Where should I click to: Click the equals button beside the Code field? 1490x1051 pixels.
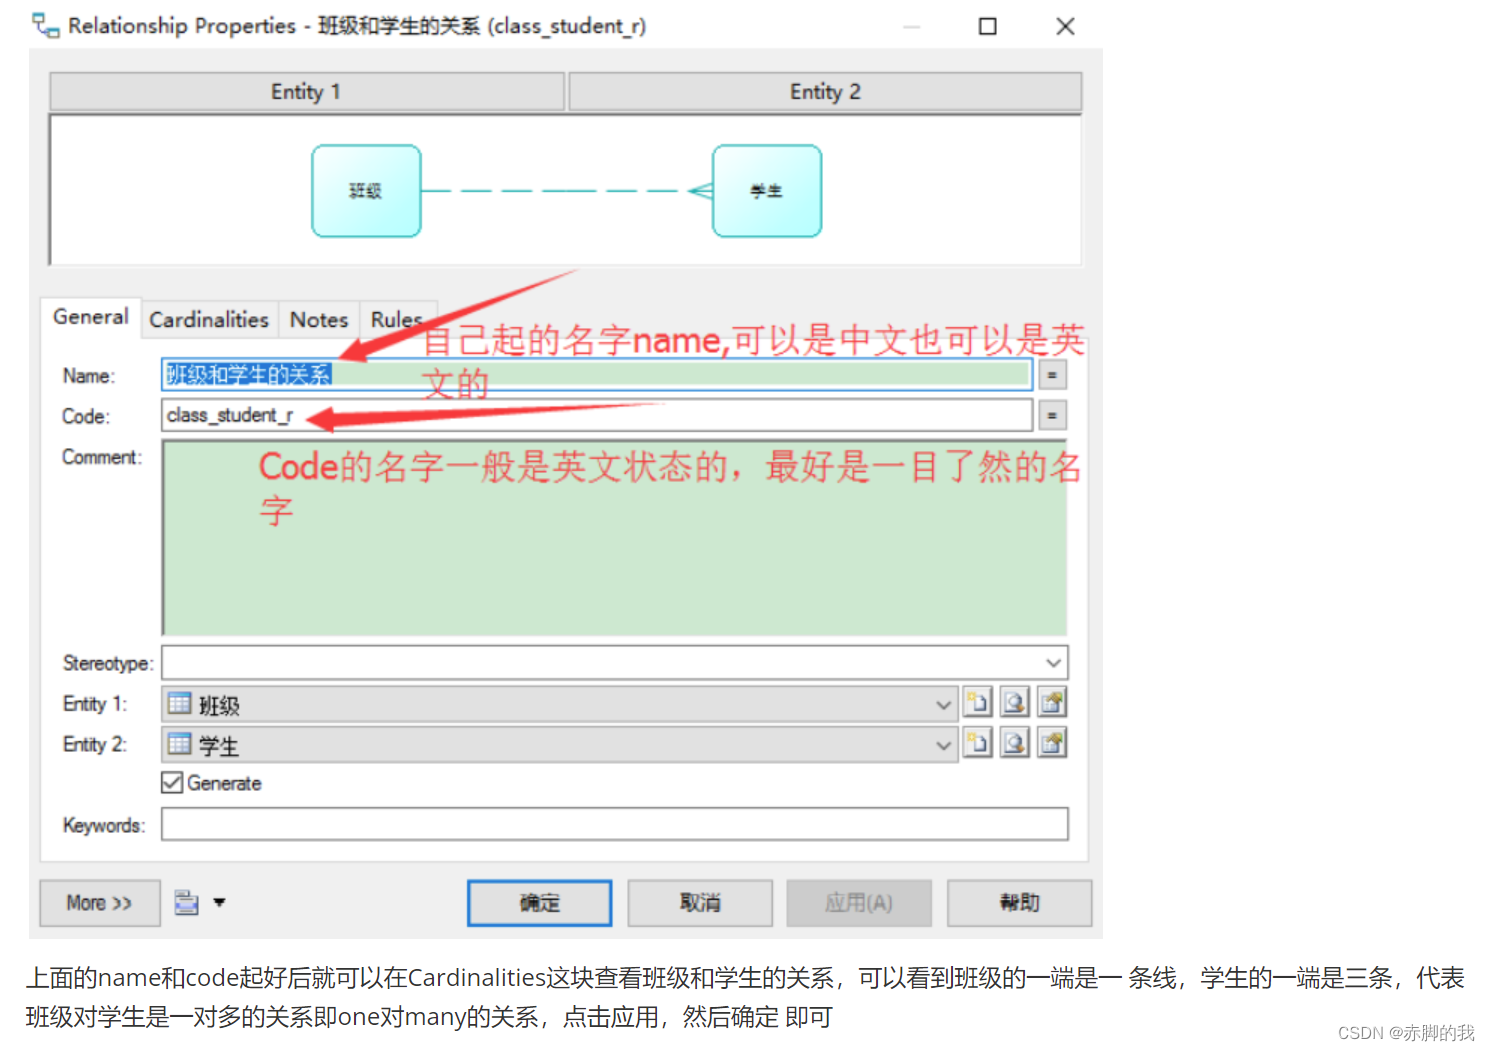click(x=1051, y=415)
